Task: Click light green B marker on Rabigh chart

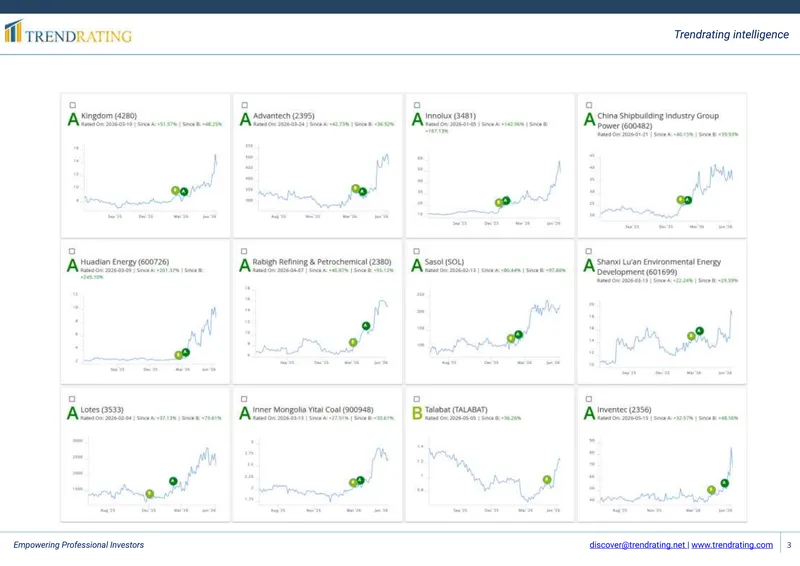Action: [353, 342]
